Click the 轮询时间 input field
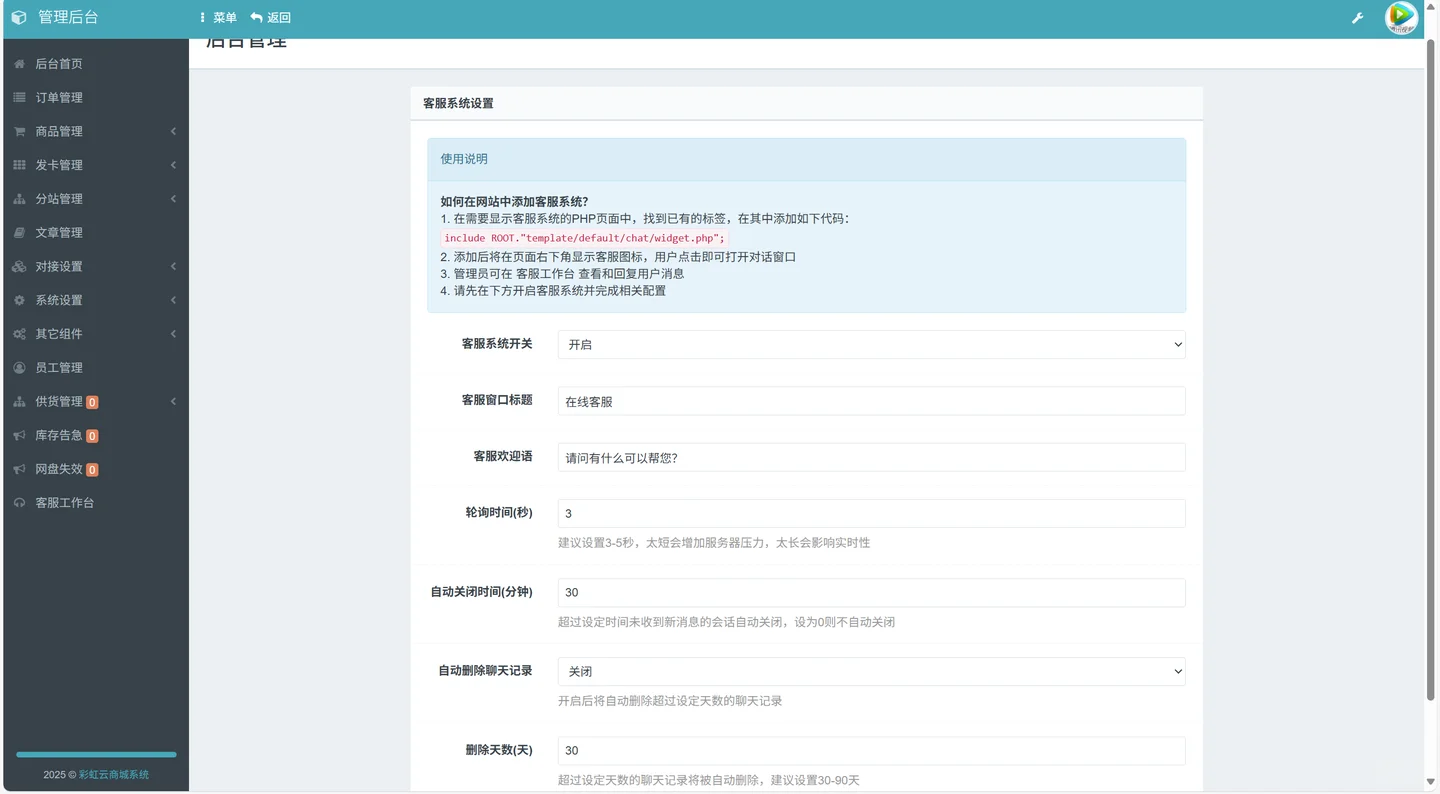 coord(870,513)
